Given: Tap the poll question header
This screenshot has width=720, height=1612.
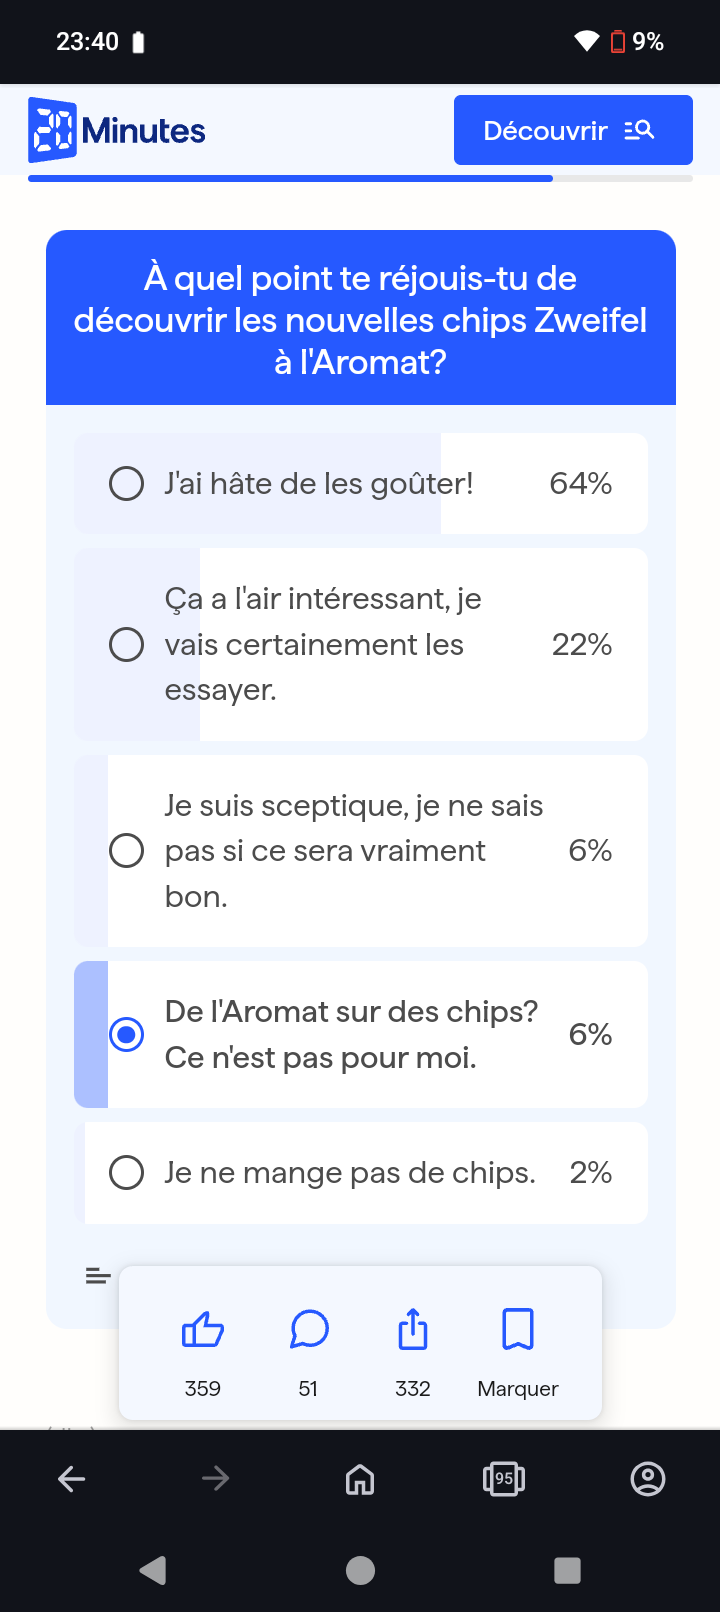Looking at the screenshot, I should pyautogui.click(x=360, y=320).
